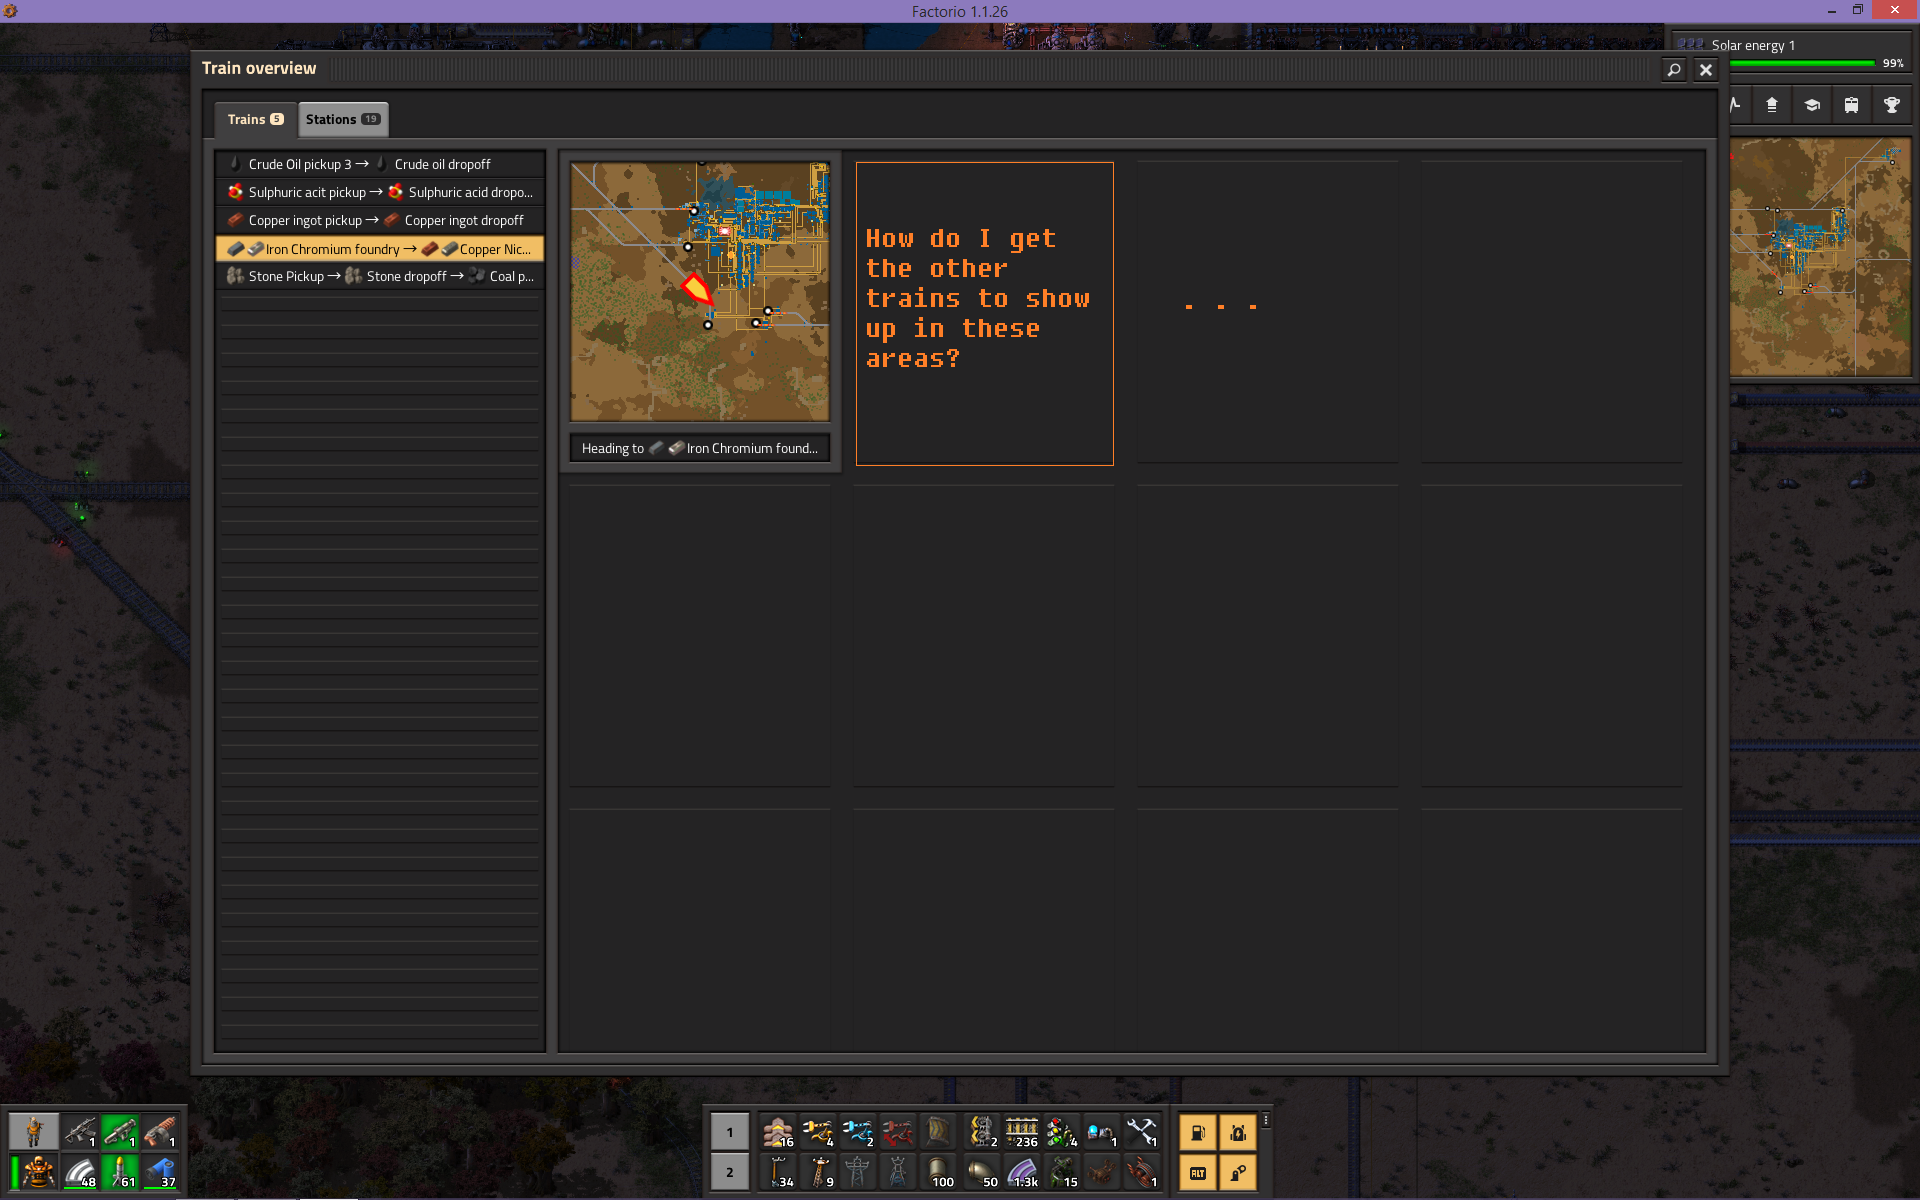Toggle the robot arm shortcut button
The width and height of the screenshot is (1920, 1200).
[x=1238, y=1173]
